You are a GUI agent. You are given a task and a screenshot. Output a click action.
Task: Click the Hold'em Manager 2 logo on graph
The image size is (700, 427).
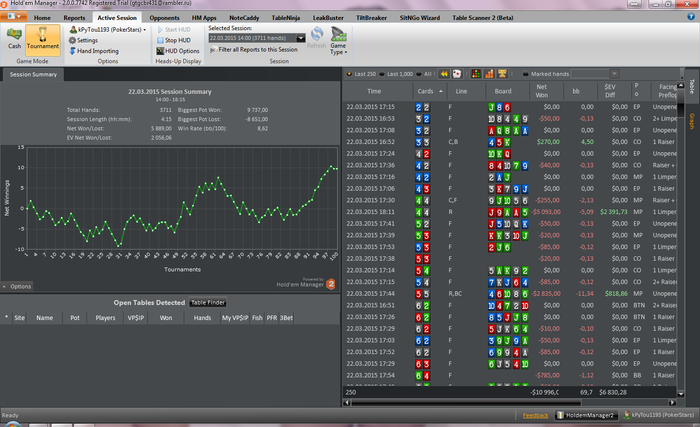[x=331, y=284]
